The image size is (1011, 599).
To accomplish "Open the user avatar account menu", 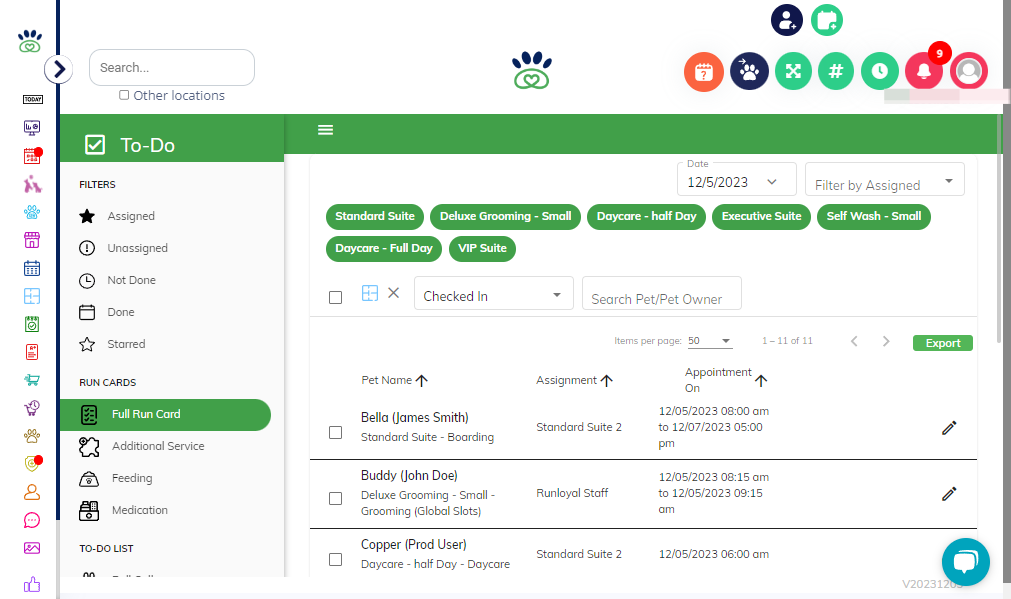I will coord(968,71).
